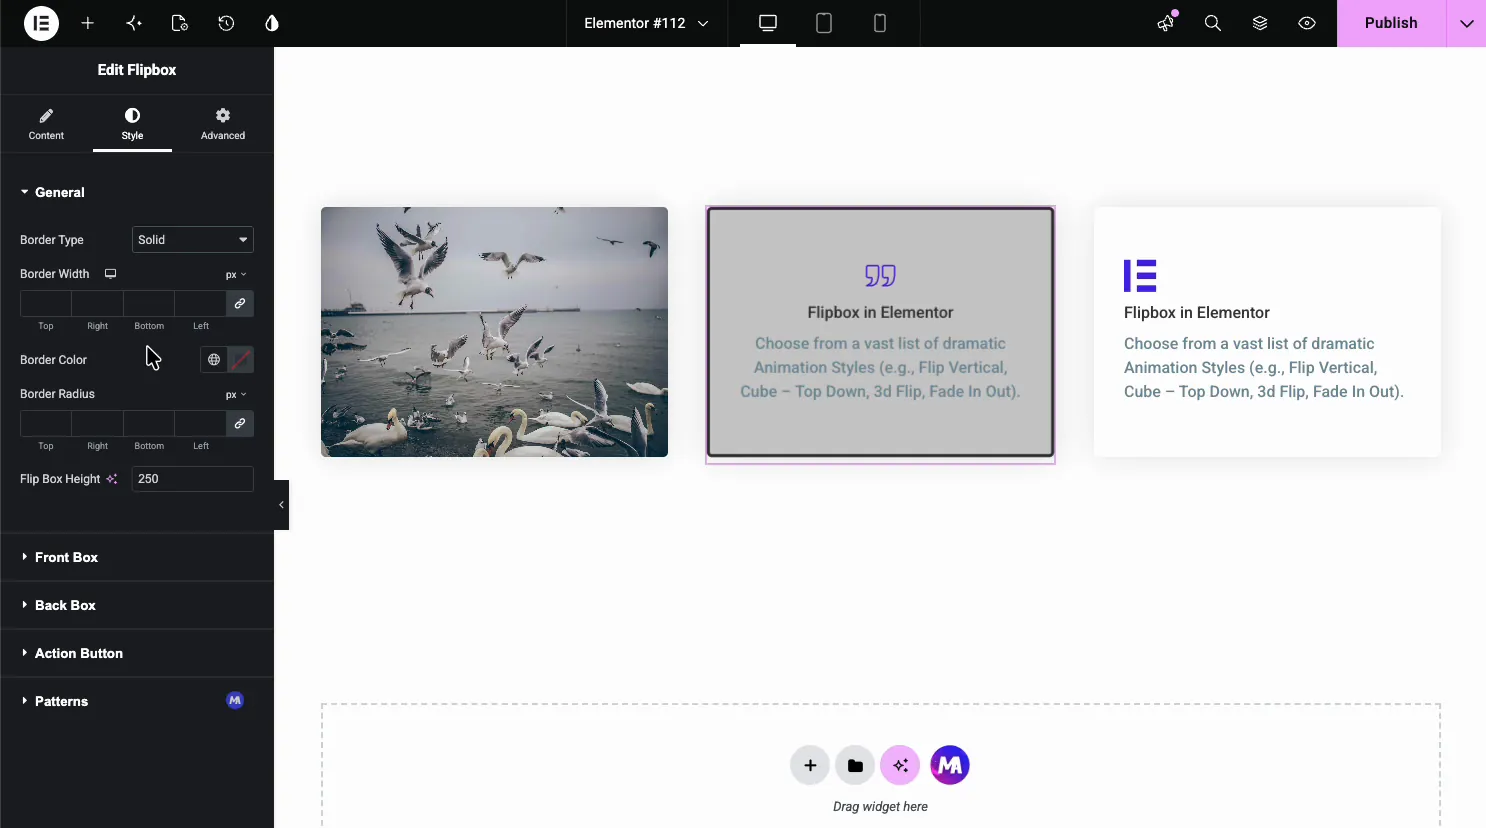Switch to the Advanced tab
Viewport: 1486px width, 828px height.
(x=223, y=125)
